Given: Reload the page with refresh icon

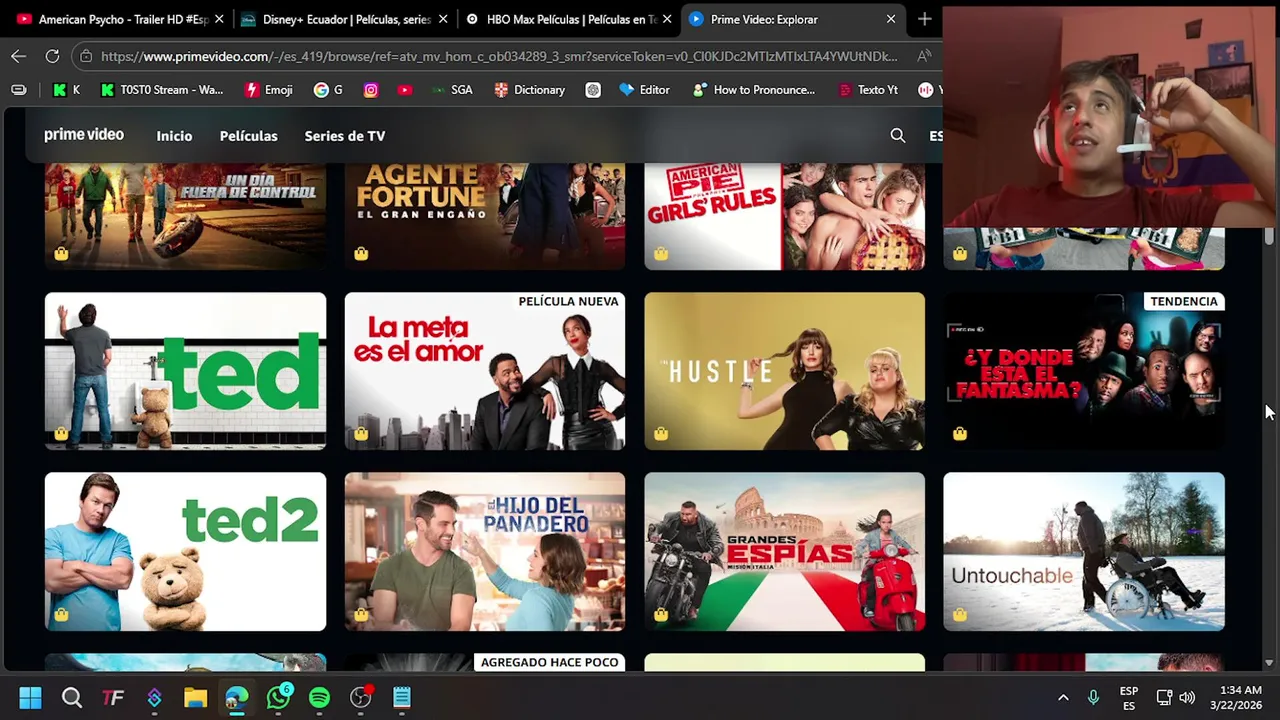Looking at the screenshot, I should (52, 56).
